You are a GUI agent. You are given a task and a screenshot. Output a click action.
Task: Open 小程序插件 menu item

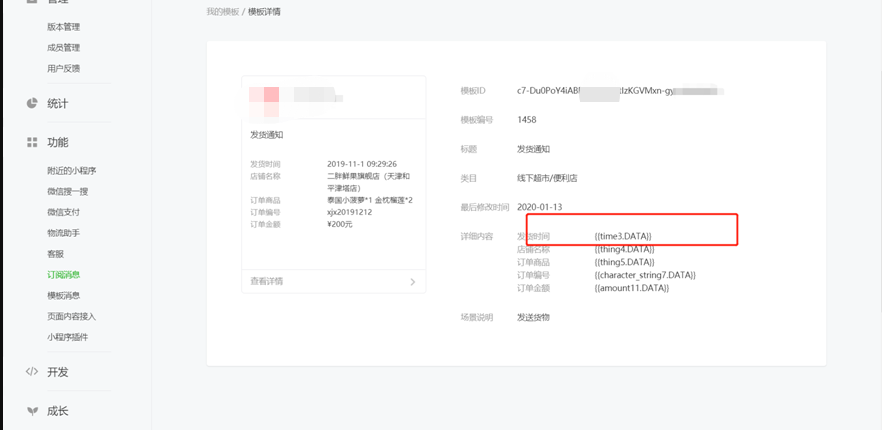tap(68, 337)
